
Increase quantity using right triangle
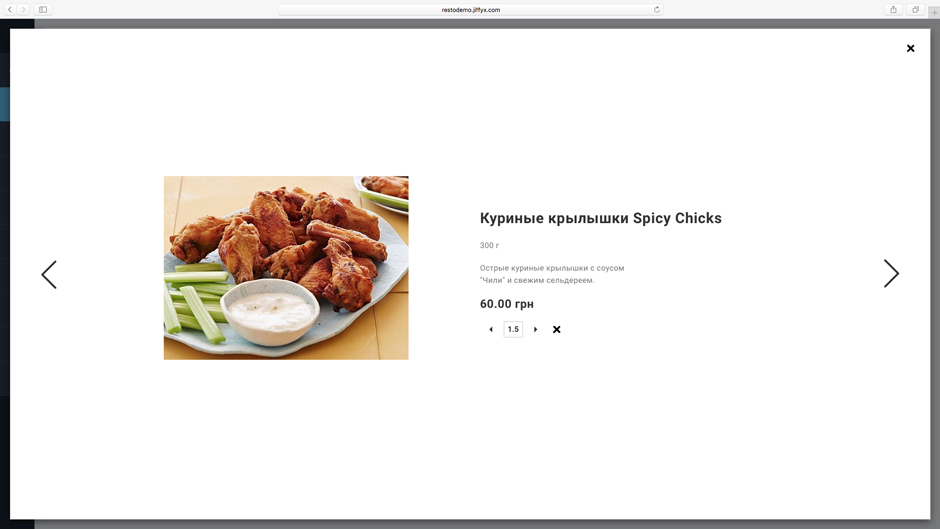click(535, 329)
